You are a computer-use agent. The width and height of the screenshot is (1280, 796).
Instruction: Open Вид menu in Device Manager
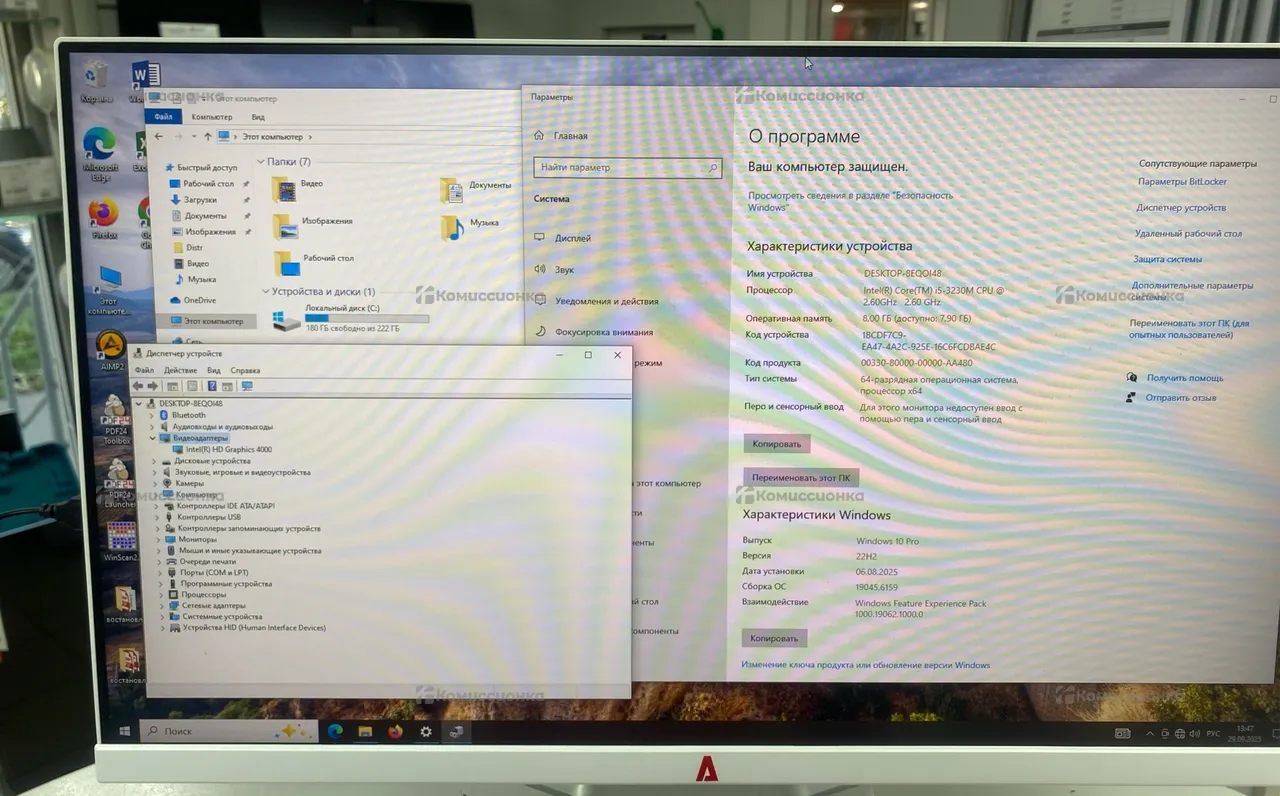(214, 370)
